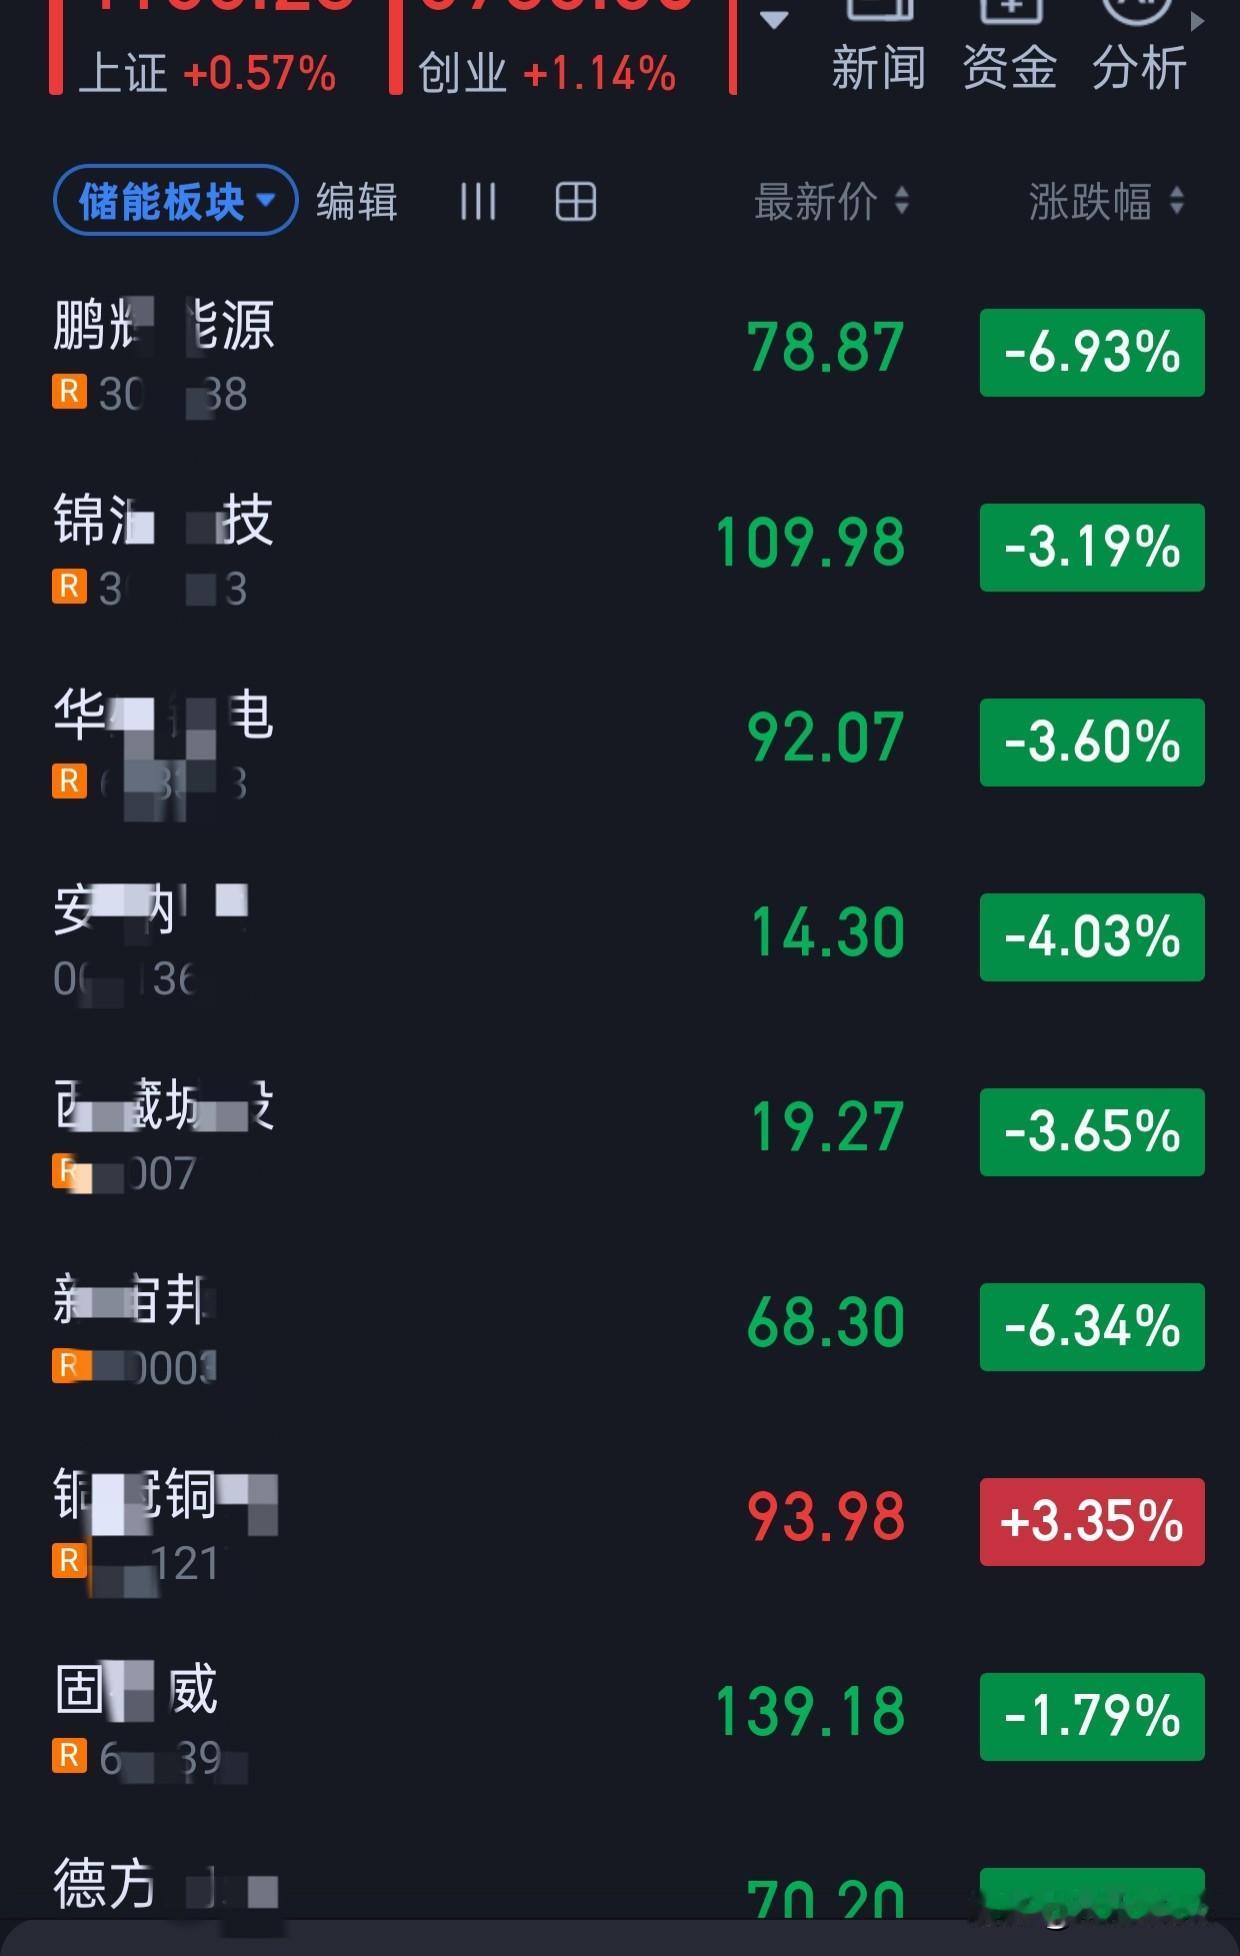Viewport: 1240px width, 1956px height.
Task: Sort list by 最新价 column
Action: (831, 202)
